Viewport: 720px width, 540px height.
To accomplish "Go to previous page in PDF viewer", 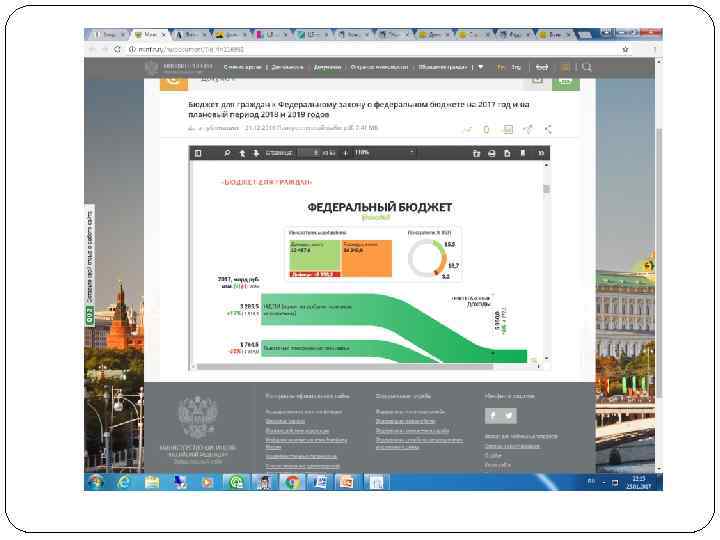I will (x=242, y=153).
